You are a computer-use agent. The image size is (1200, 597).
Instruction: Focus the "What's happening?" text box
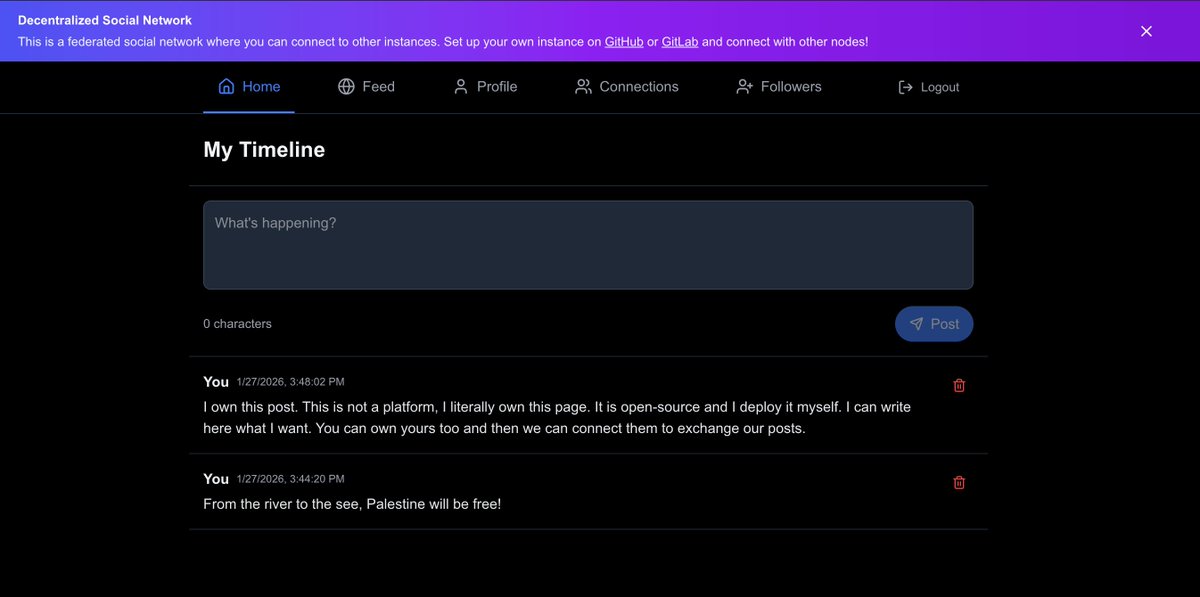tap(588, 245)
